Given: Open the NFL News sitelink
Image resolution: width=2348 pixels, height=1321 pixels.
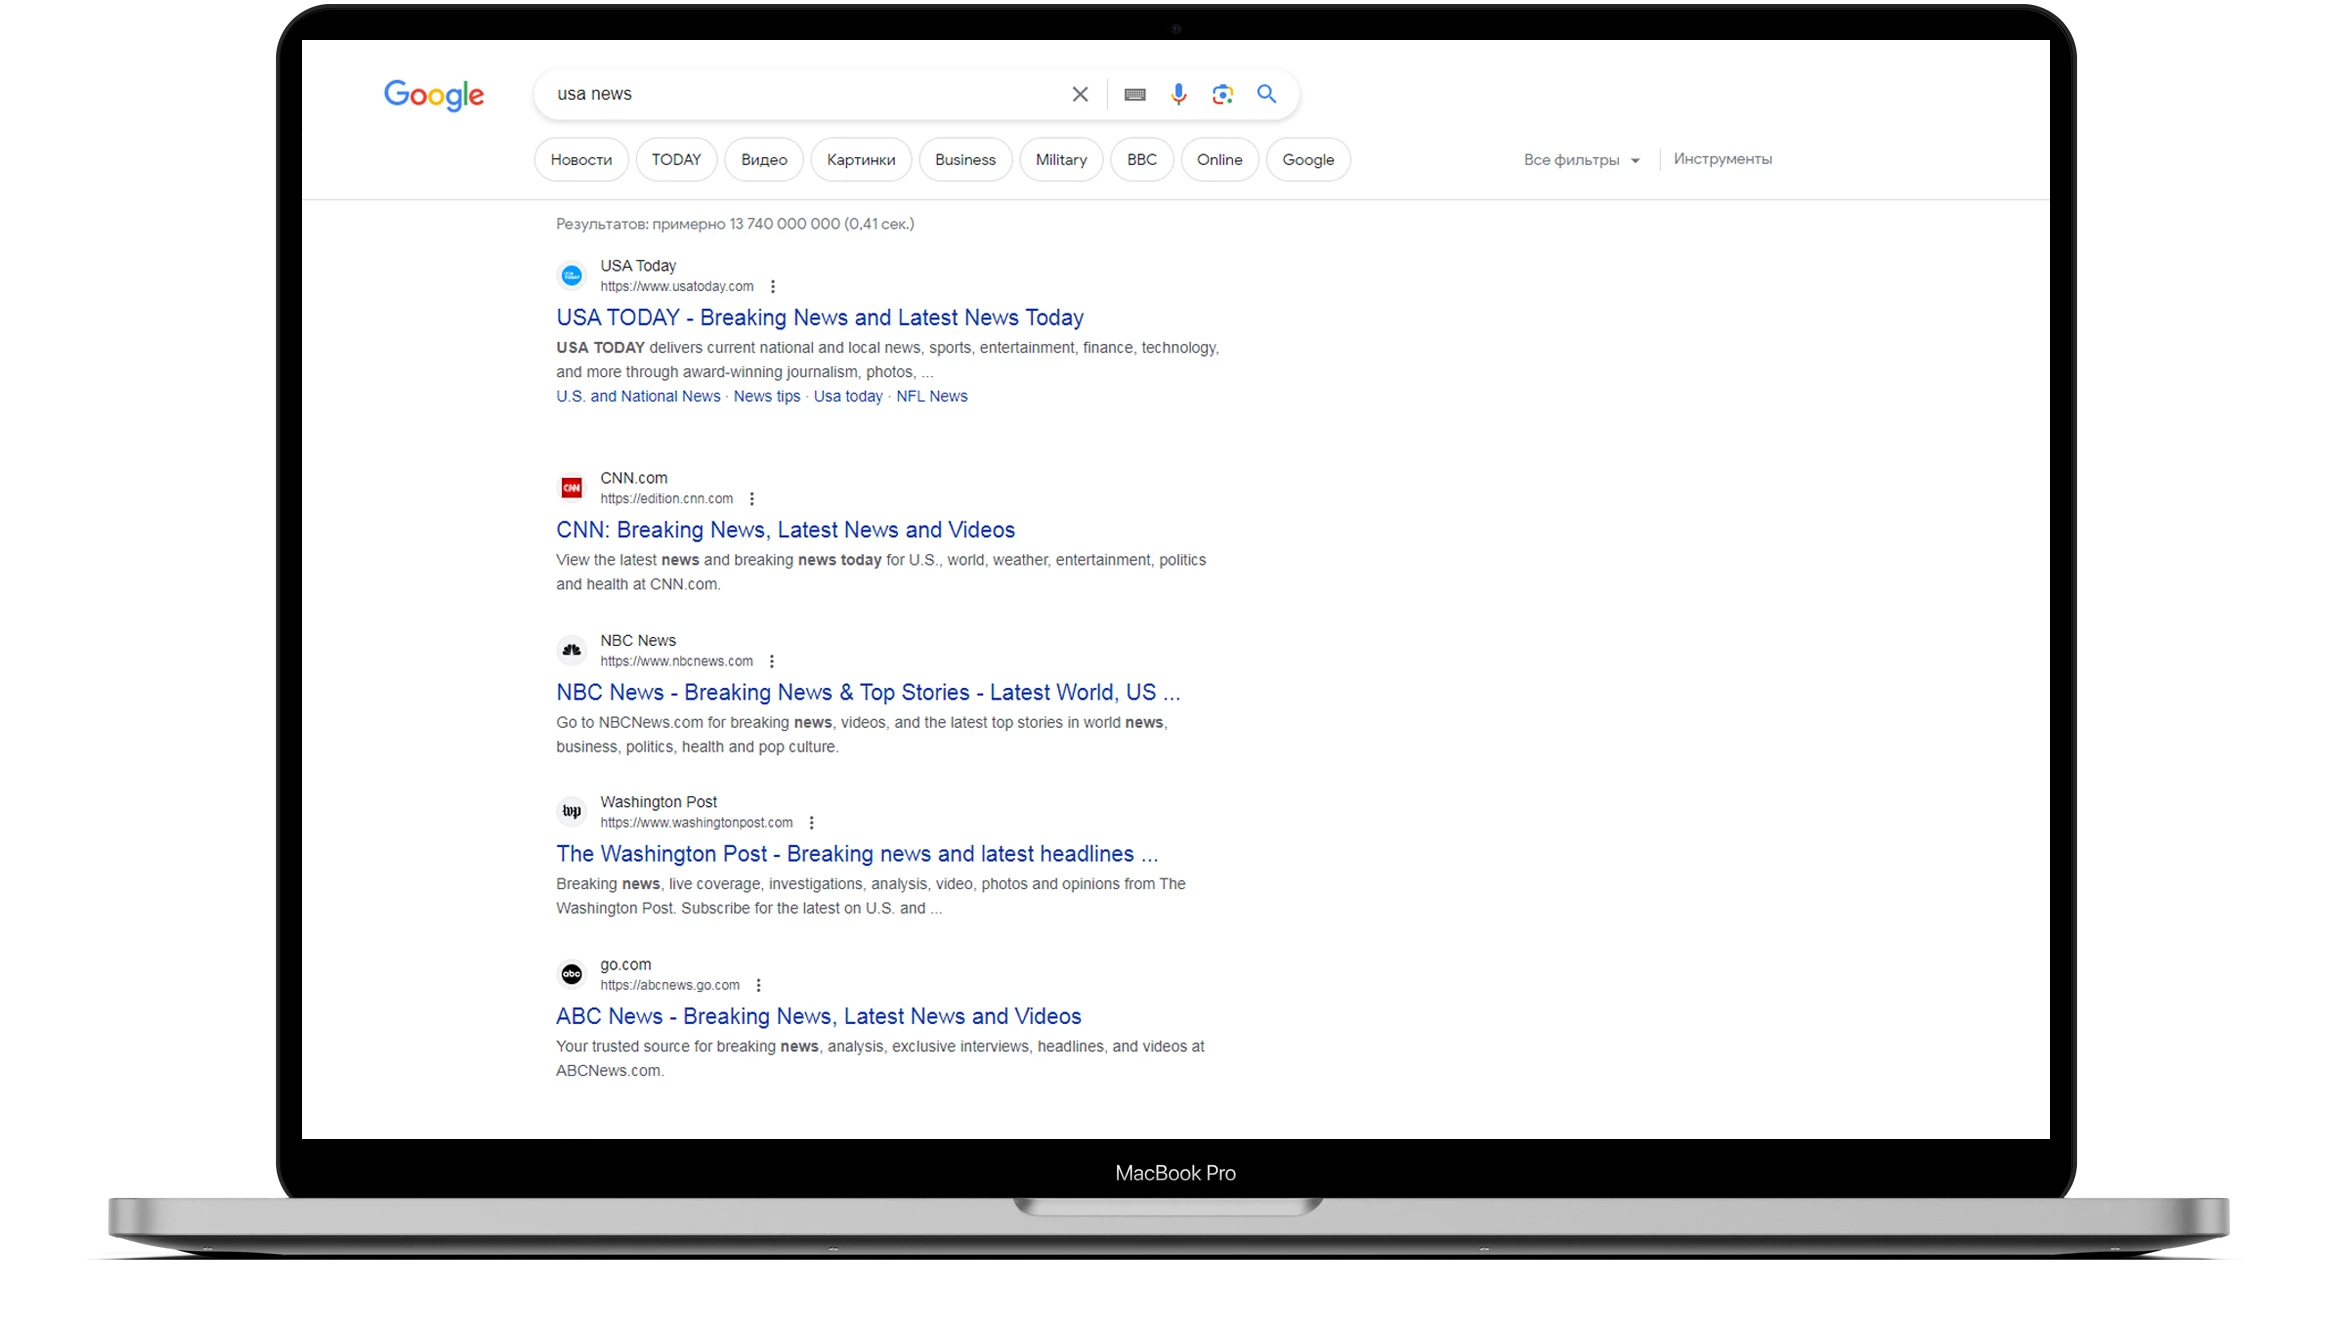Looking at the screenshot, I should point(932,397).
